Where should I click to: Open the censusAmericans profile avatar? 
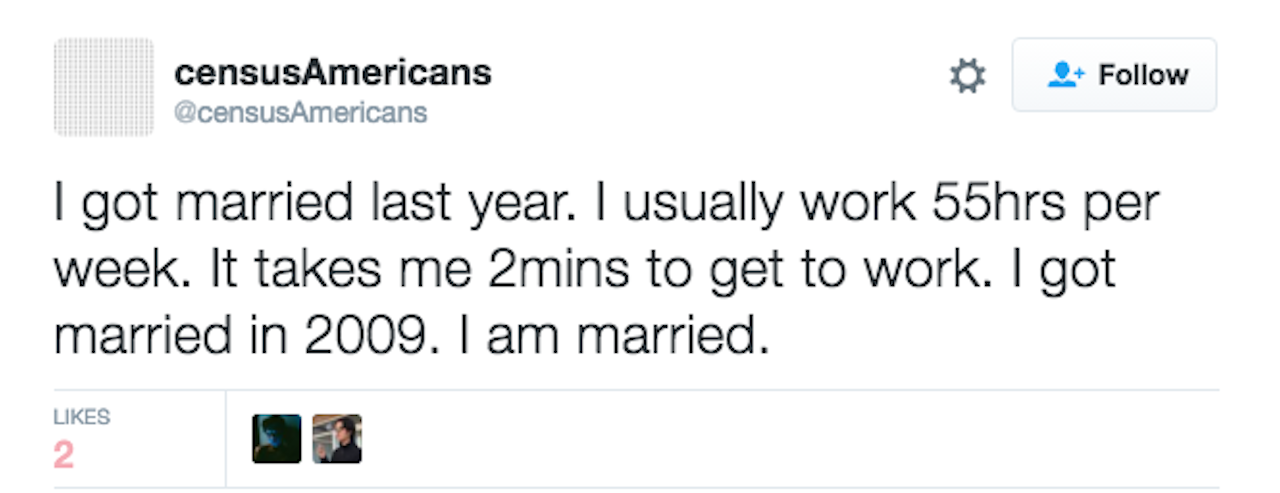pos(104,88)
